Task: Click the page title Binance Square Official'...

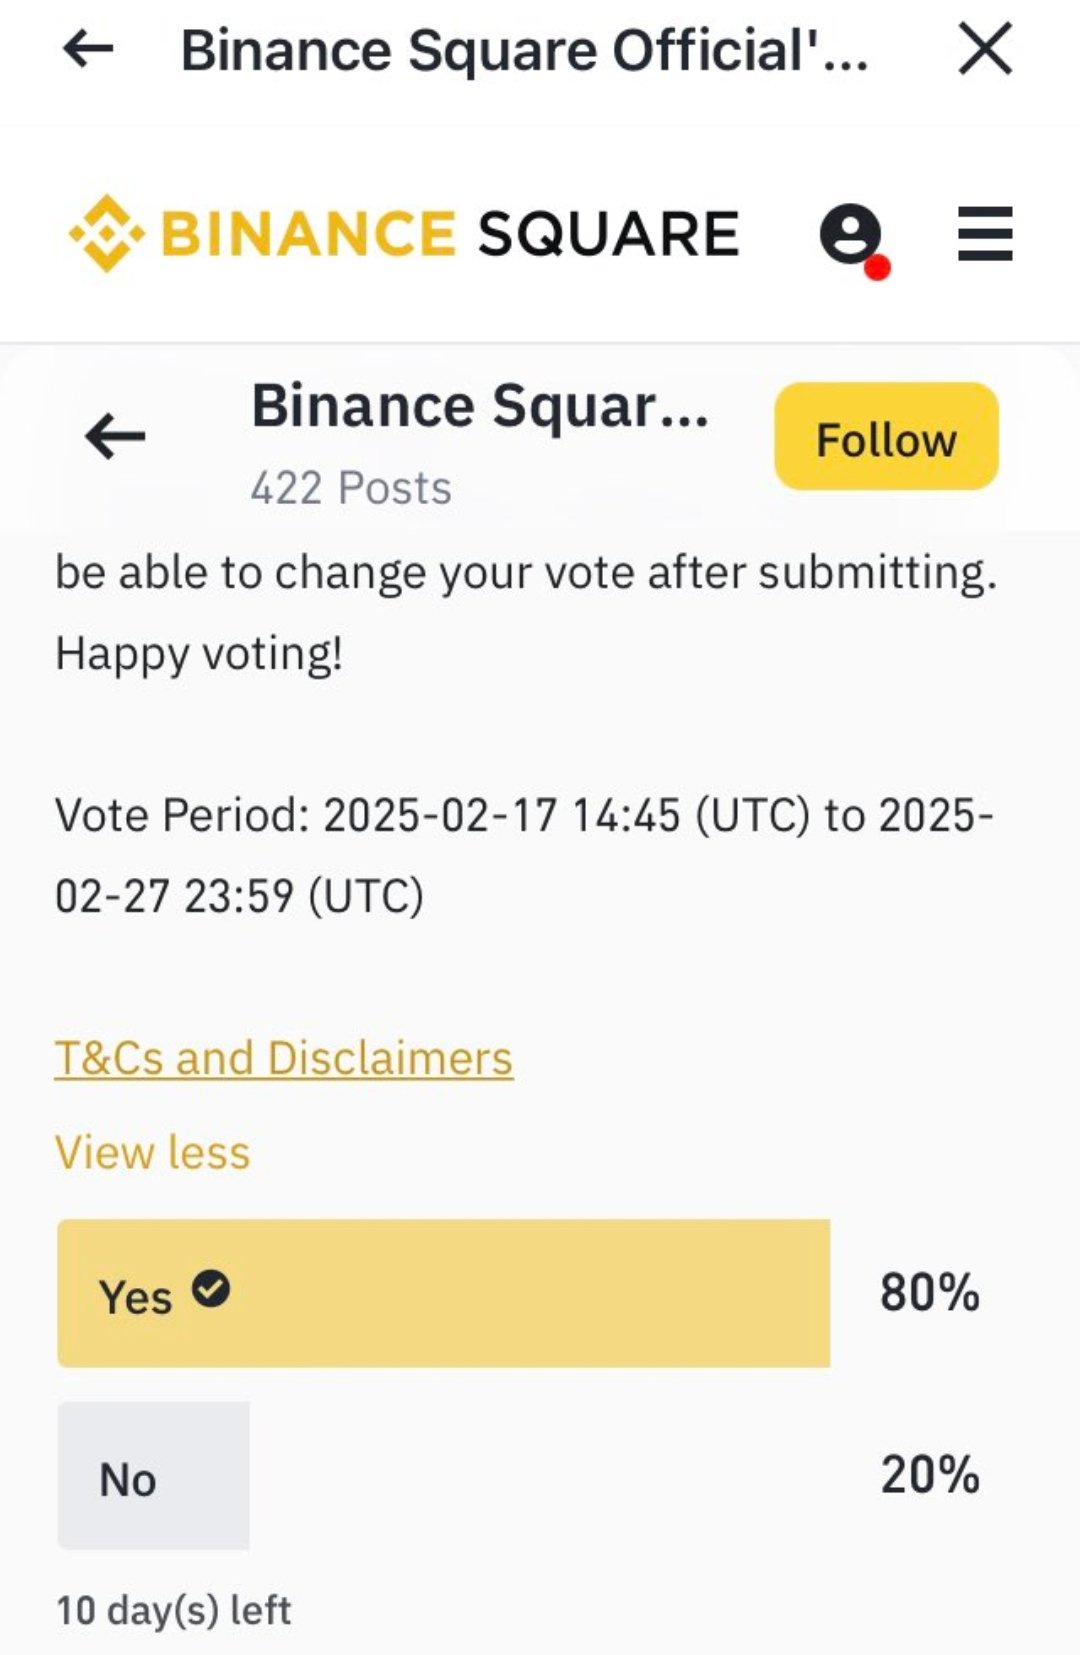Action: (524, 51)
